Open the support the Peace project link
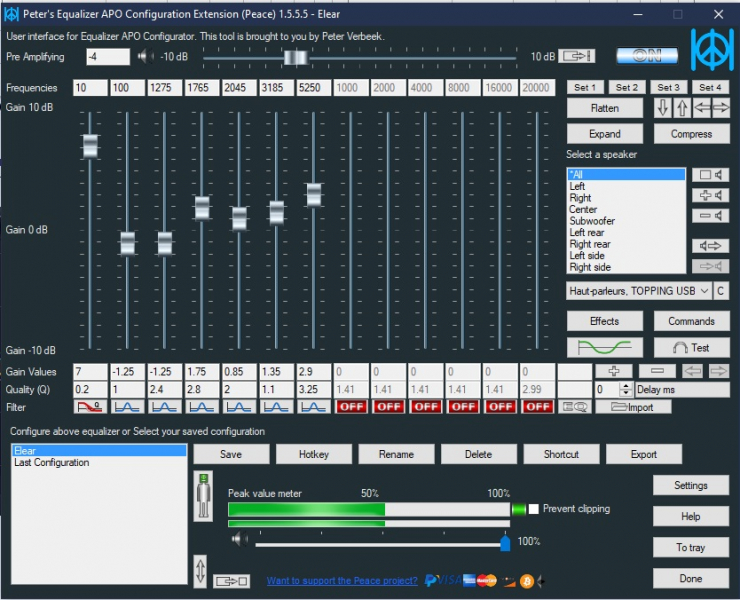 342,581
